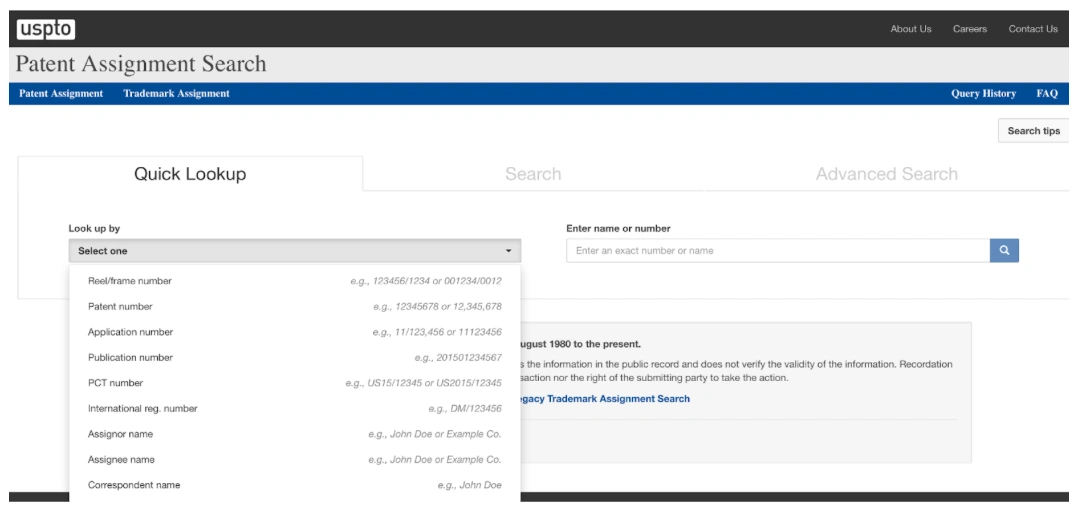The width and height of the screenshot is (1082, 506).
Task: Click the USPTO logo
Action: coord(46,29)
